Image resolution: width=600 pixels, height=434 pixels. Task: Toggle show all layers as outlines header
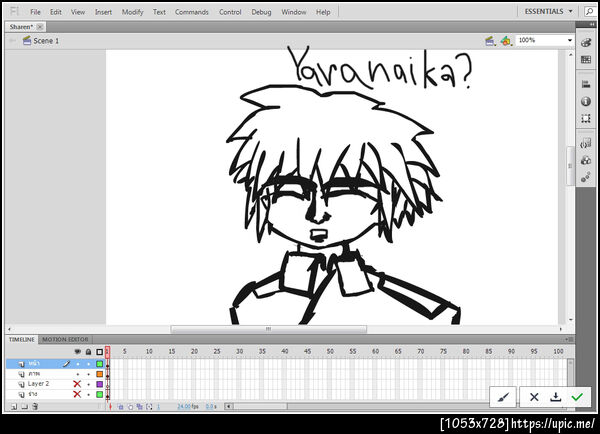click(x=99, y=351)
